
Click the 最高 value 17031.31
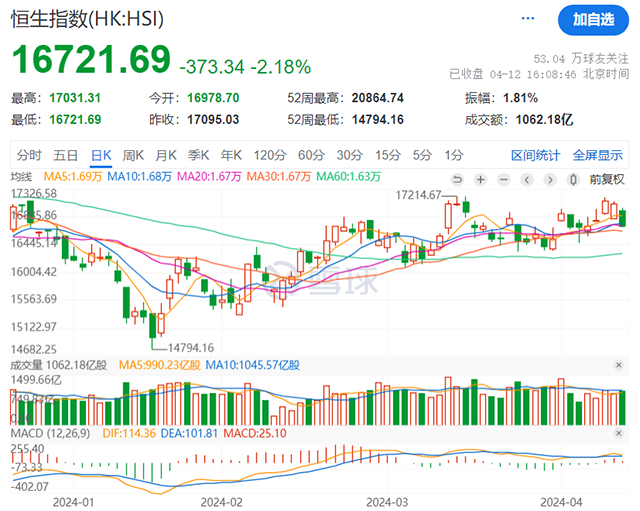coord(75,98)
